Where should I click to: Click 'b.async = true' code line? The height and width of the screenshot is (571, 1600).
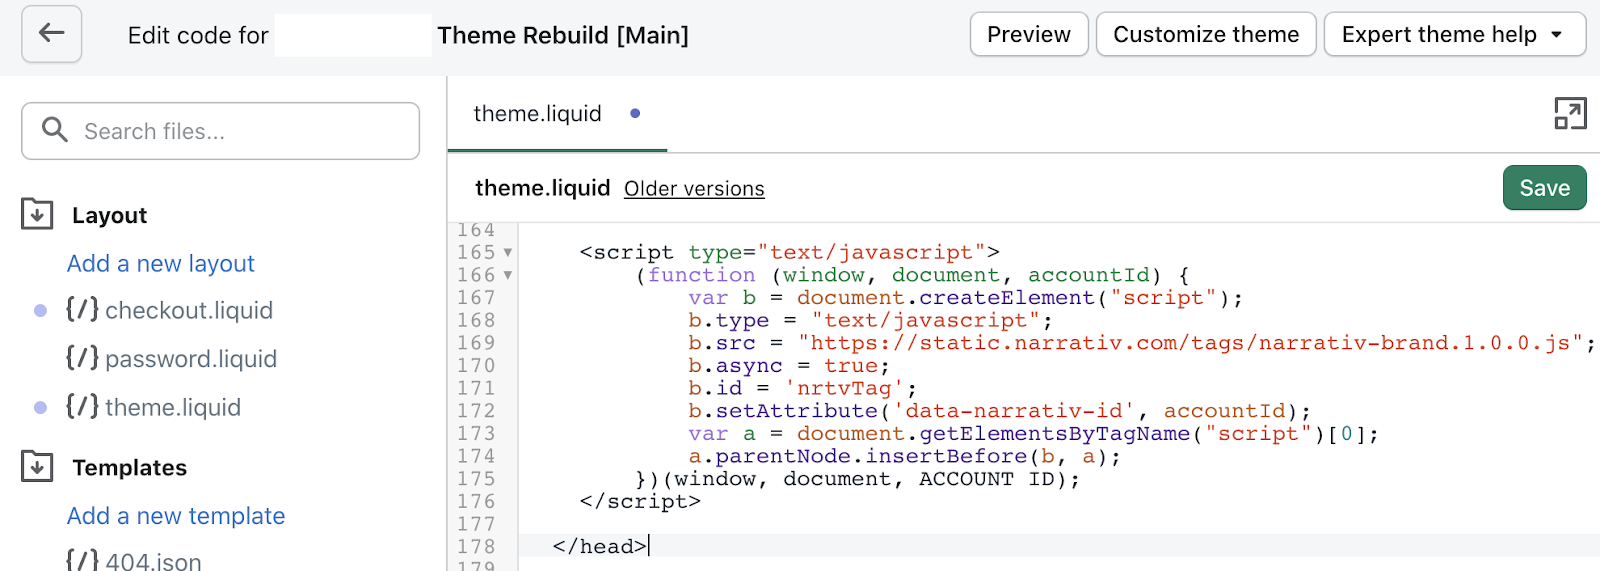tap(788, 366)
